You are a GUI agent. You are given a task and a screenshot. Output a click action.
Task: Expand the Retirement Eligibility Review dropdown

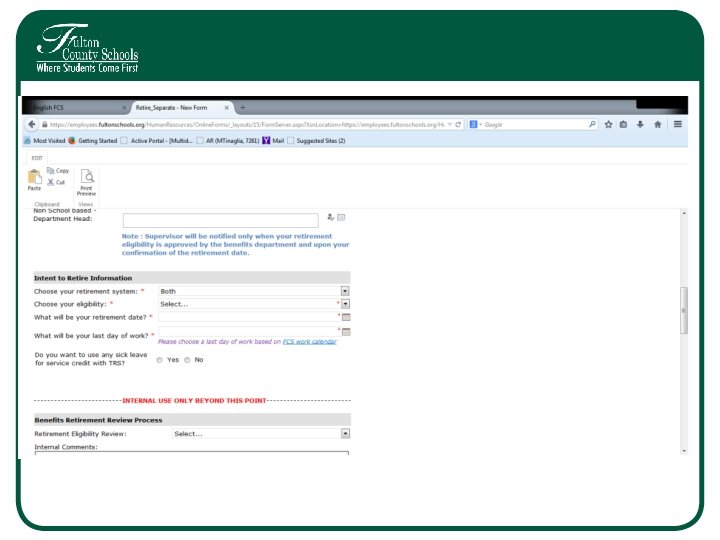[345, 433]
